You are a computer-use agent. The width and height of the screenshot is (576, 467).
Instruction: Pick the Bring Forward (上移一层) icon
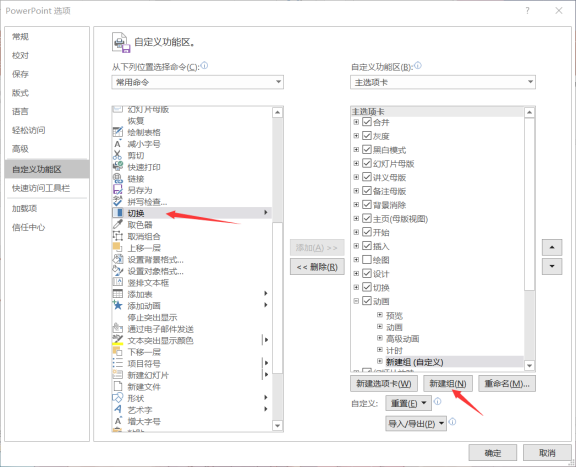[118, 248]
